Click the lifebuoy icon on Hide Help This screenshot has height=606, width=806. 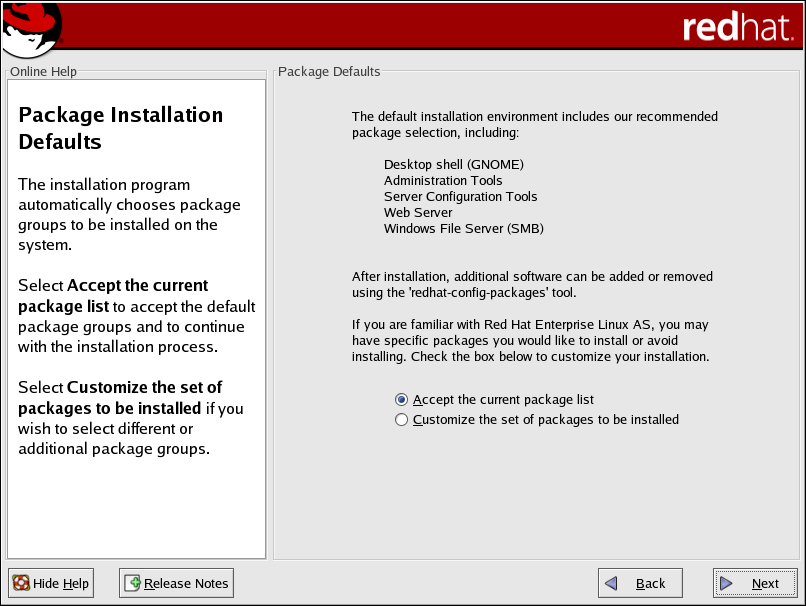pos(21,583)
